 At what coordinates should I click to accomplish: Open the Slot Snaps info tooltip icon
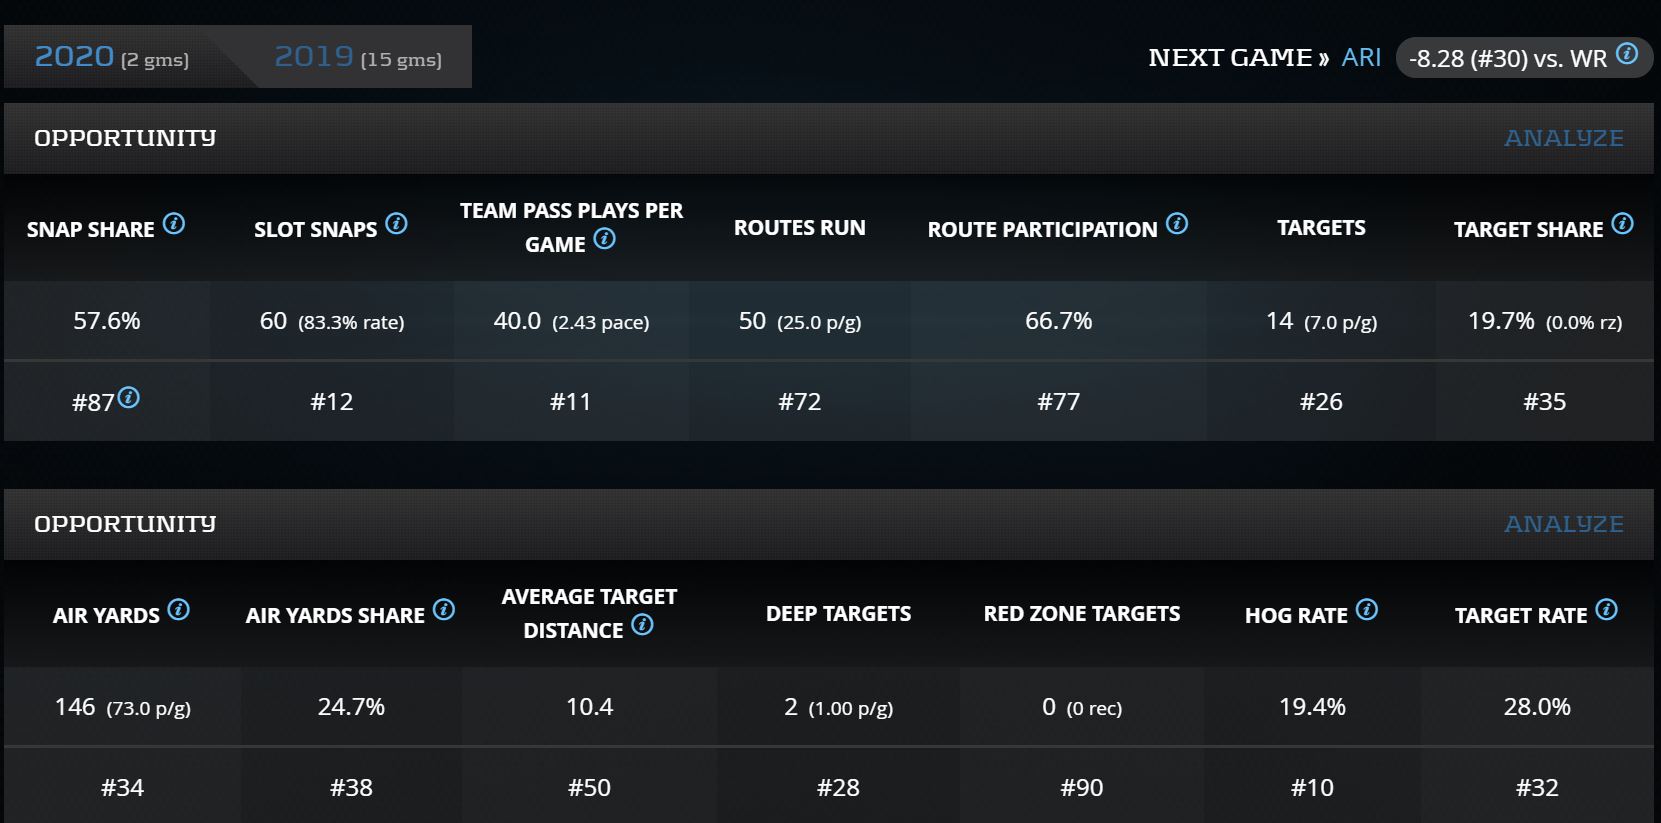point(397,224)
